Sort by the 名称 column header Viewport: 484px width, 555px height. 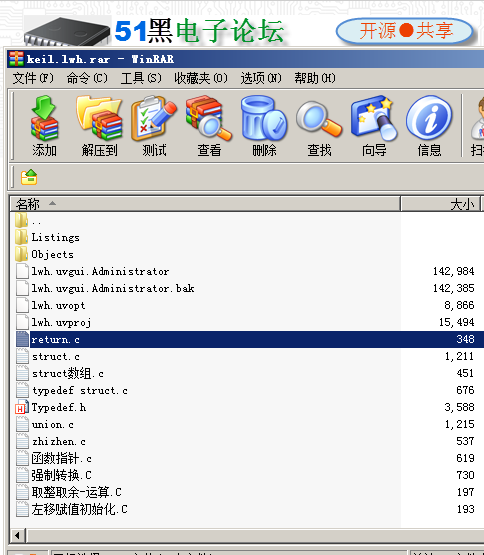(205, 204)
